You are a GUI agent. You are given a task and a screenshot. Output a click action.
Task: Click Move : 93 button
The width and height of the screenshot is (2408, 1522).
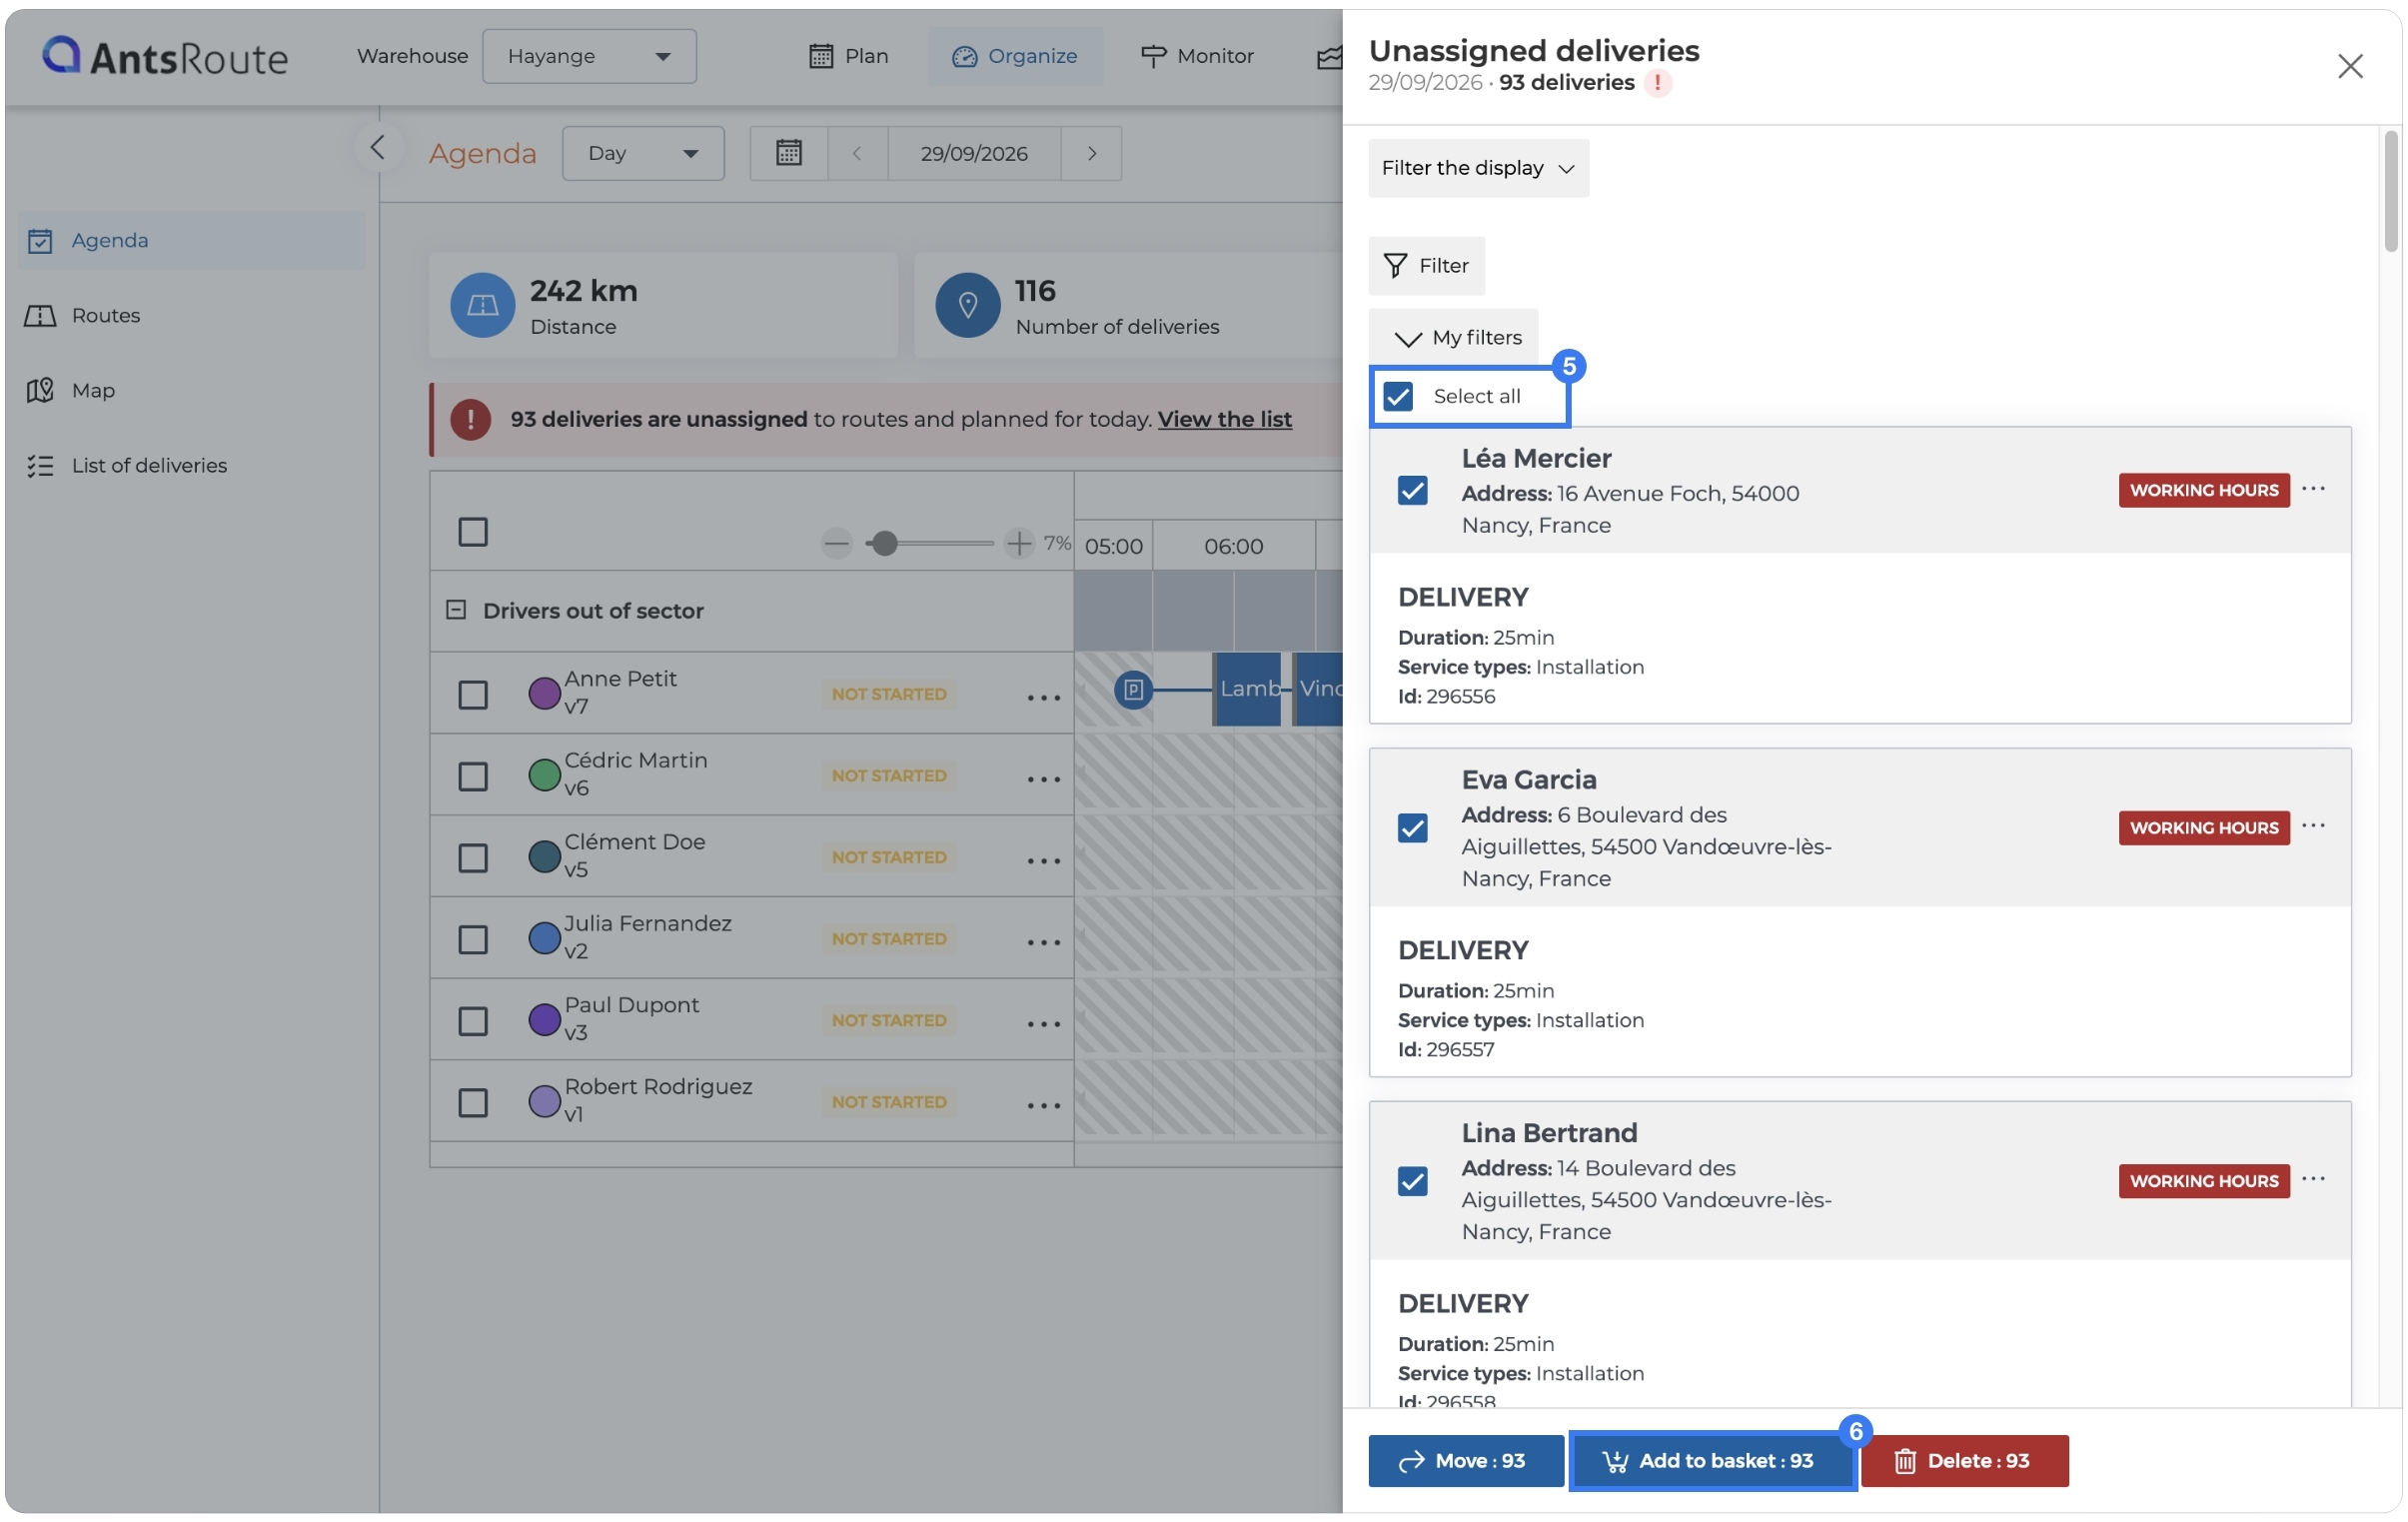click(x=1465, y=1461)
